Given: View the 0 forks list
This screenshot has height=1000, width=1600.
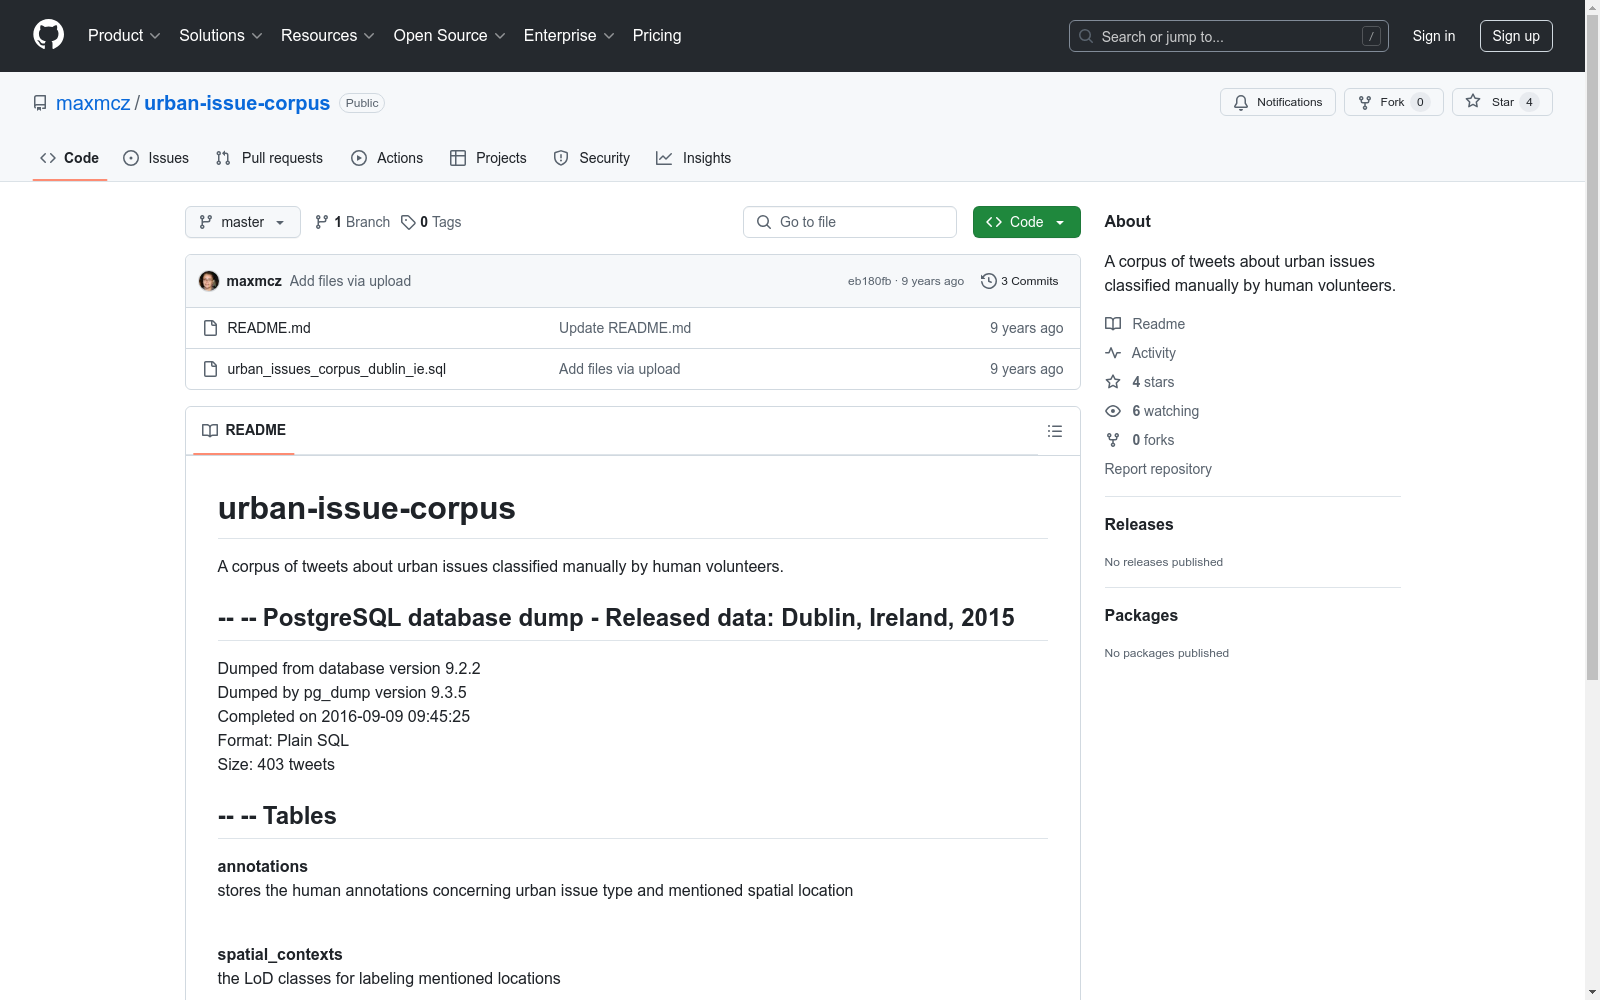Looking at the screenshot, I should 1140,440.
